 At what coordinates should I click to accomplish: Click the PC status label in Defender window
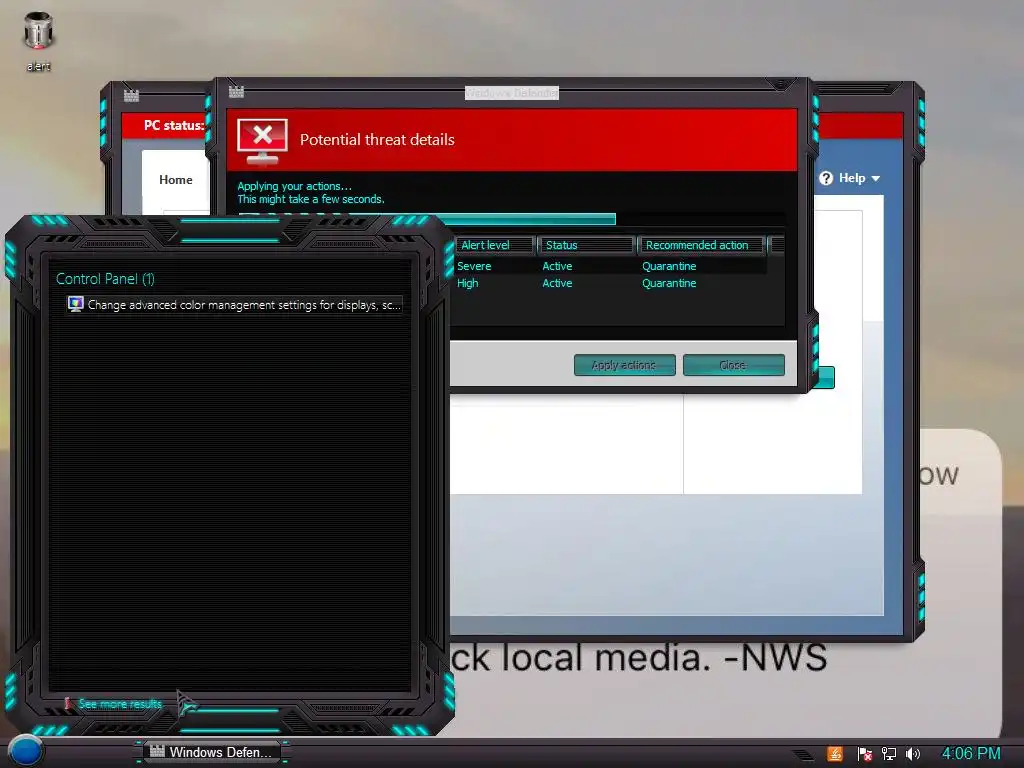(x=174, y=125)
